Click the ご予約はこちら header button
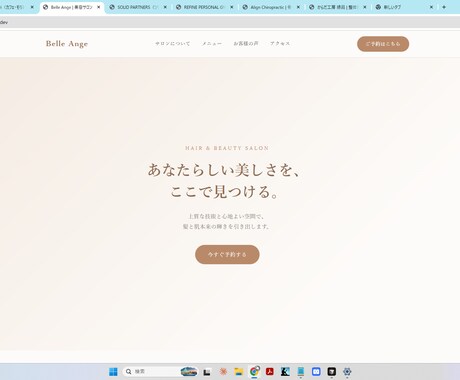This screenshot has height=380, width=460. point(383,44)
